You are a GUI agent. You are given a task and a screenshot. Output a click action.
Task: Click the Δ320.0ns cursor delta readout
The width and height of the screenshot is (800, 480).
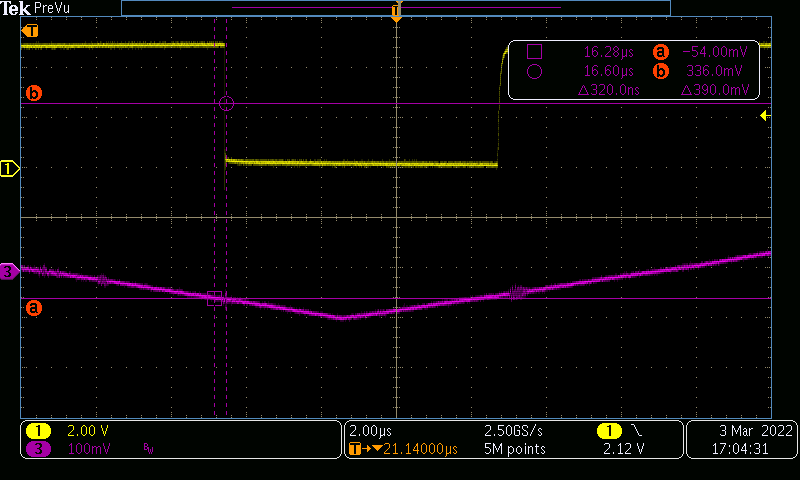(609, 90)
